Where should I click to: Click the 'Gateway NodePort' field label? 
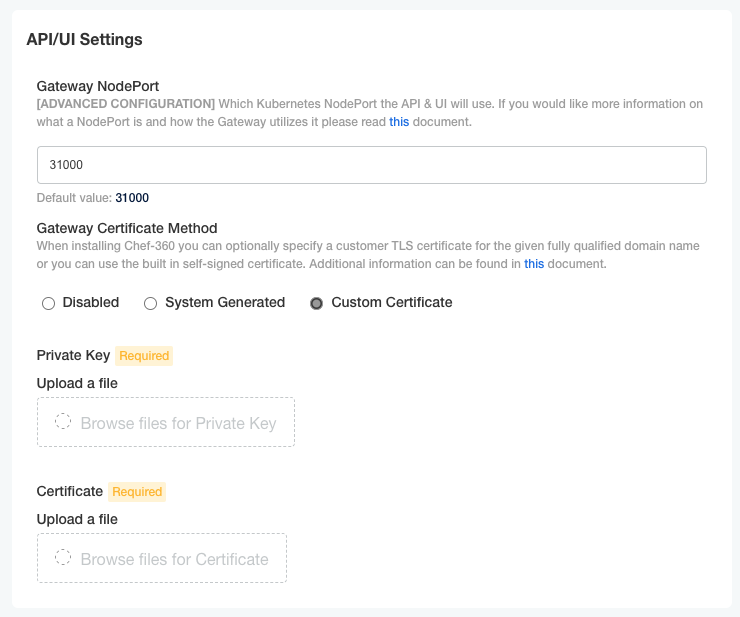[x=98, y=86]
